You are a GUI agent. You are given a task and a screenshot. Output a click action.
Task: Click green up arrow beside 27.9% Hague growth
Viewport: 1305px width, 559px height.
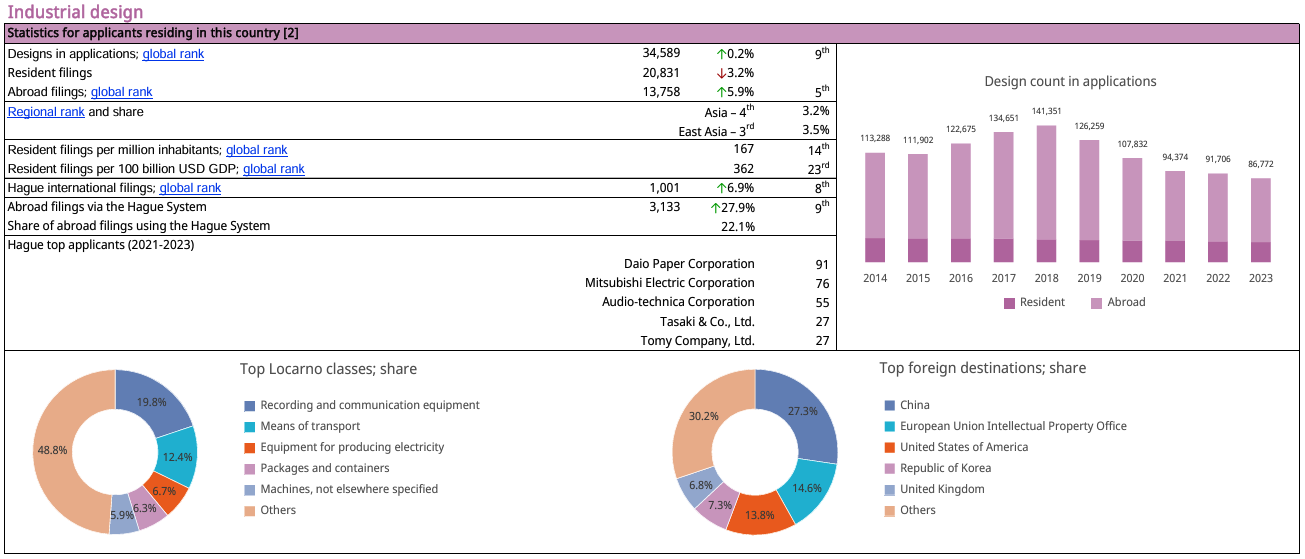click(x=715, y=208)
